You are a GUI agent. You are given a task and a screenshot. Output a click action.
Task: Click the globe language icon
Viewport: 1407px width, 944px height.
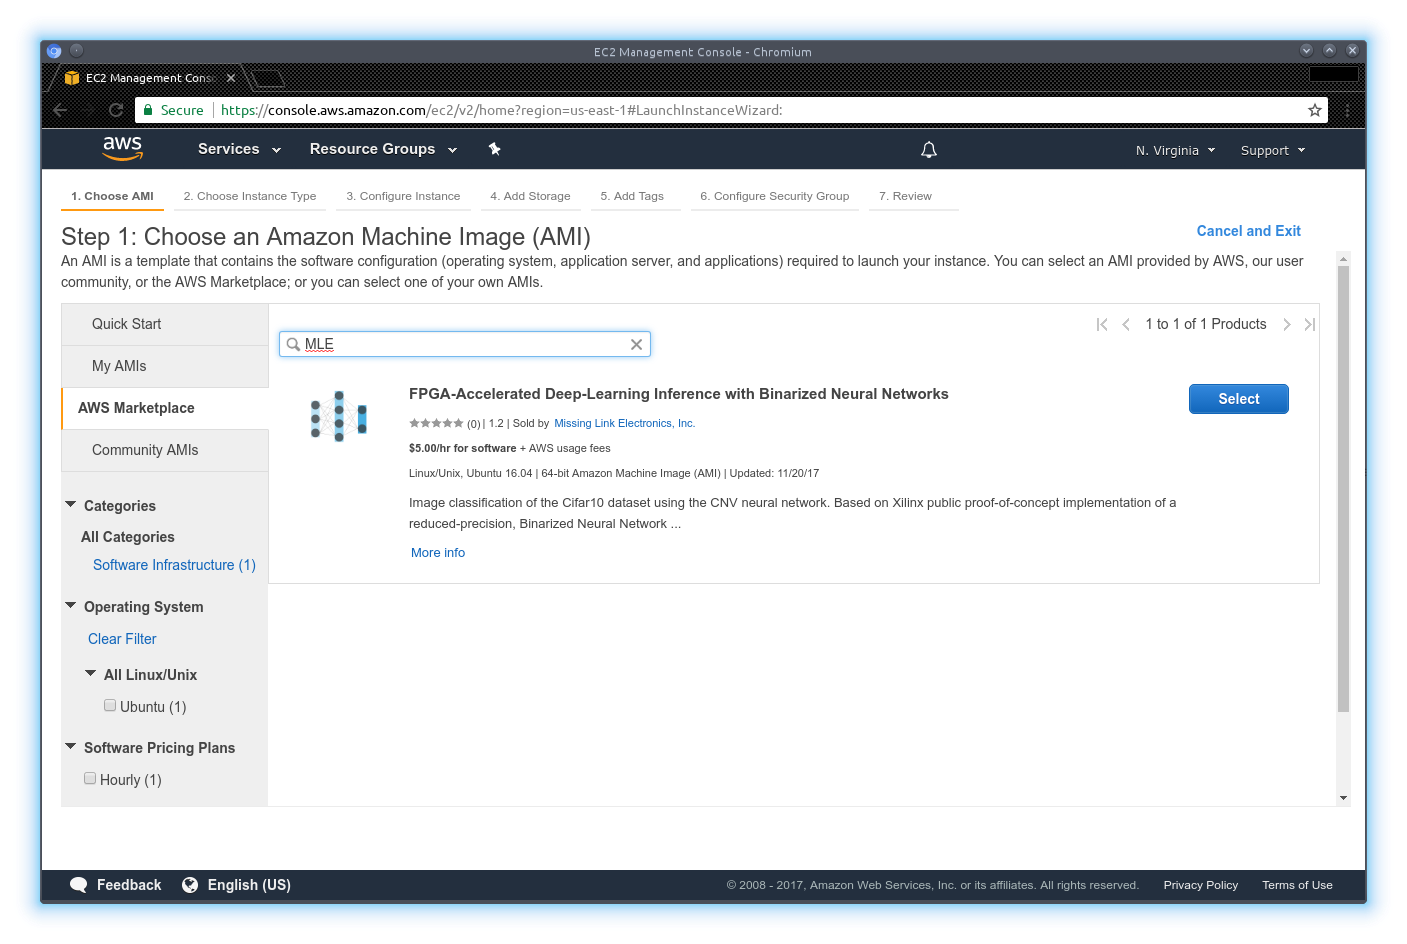pyautogui.click(x=190, y=885)
